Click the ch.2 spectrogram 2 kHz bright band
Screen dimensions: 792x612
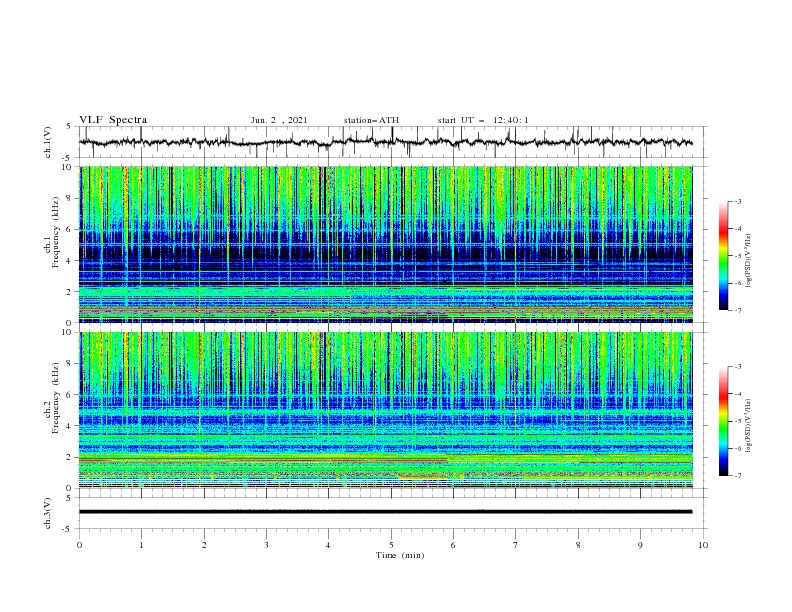click(385, 457)
